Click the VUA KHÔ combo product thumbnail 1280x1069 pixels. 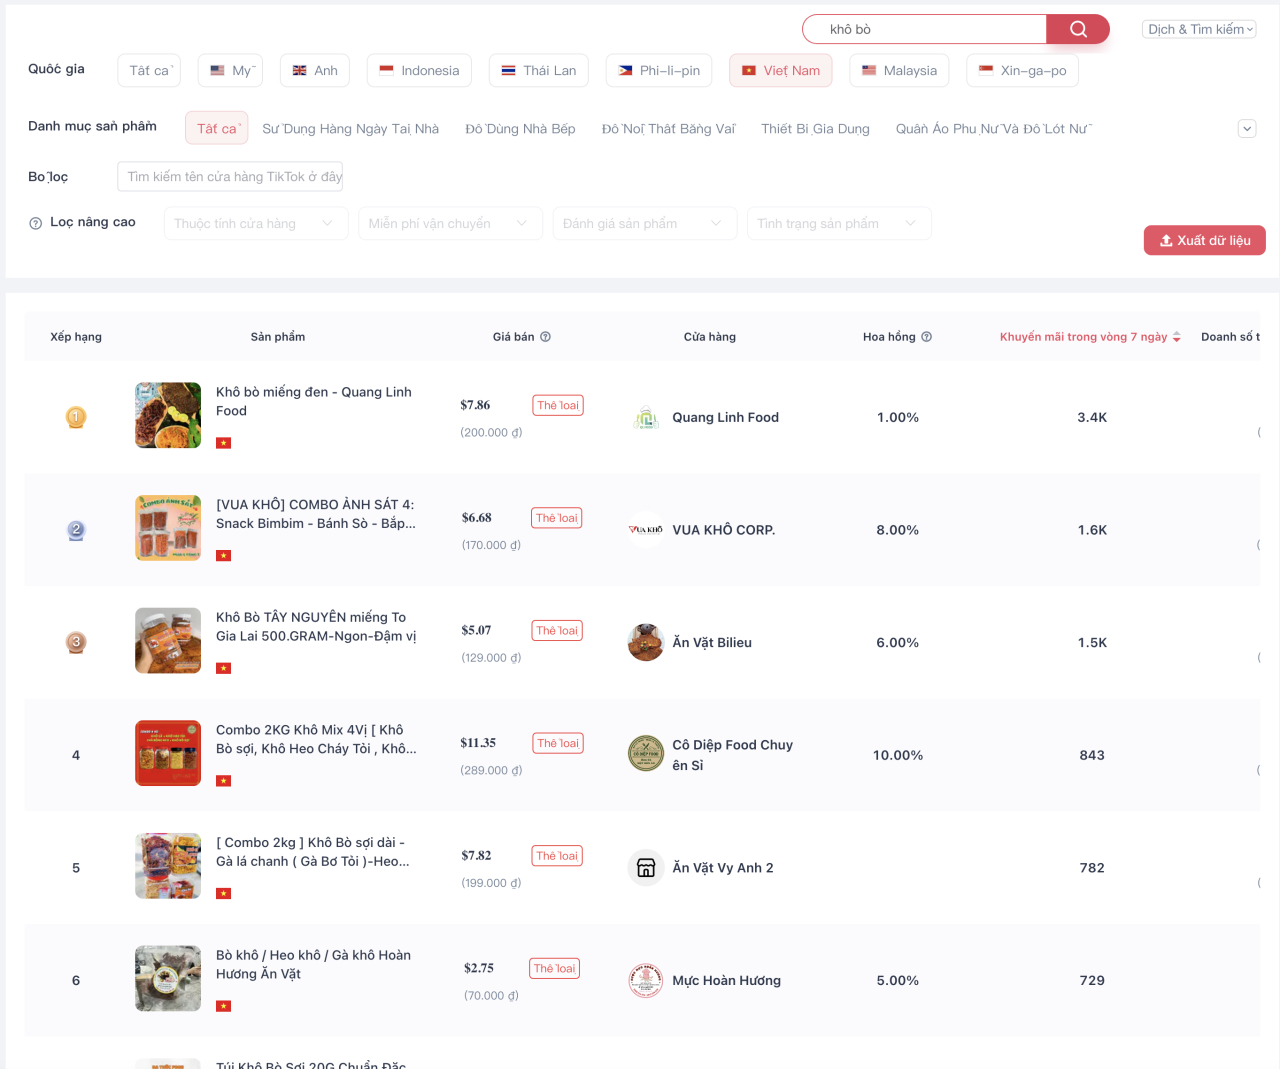tap(168, 528)
